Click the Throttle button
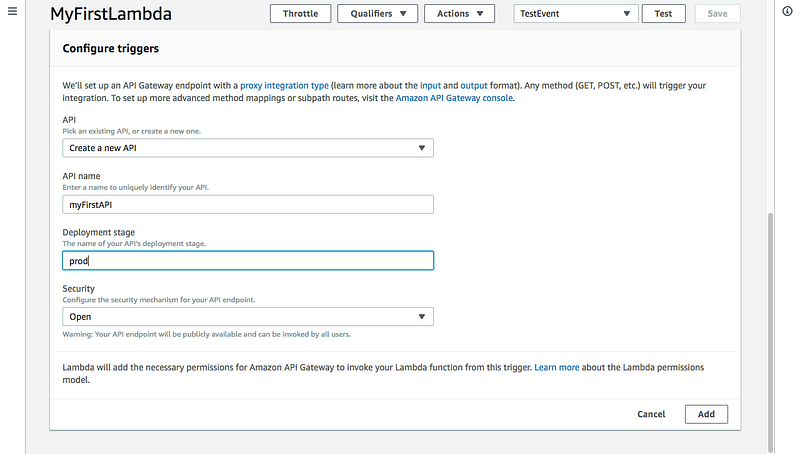 coord(301,14)
